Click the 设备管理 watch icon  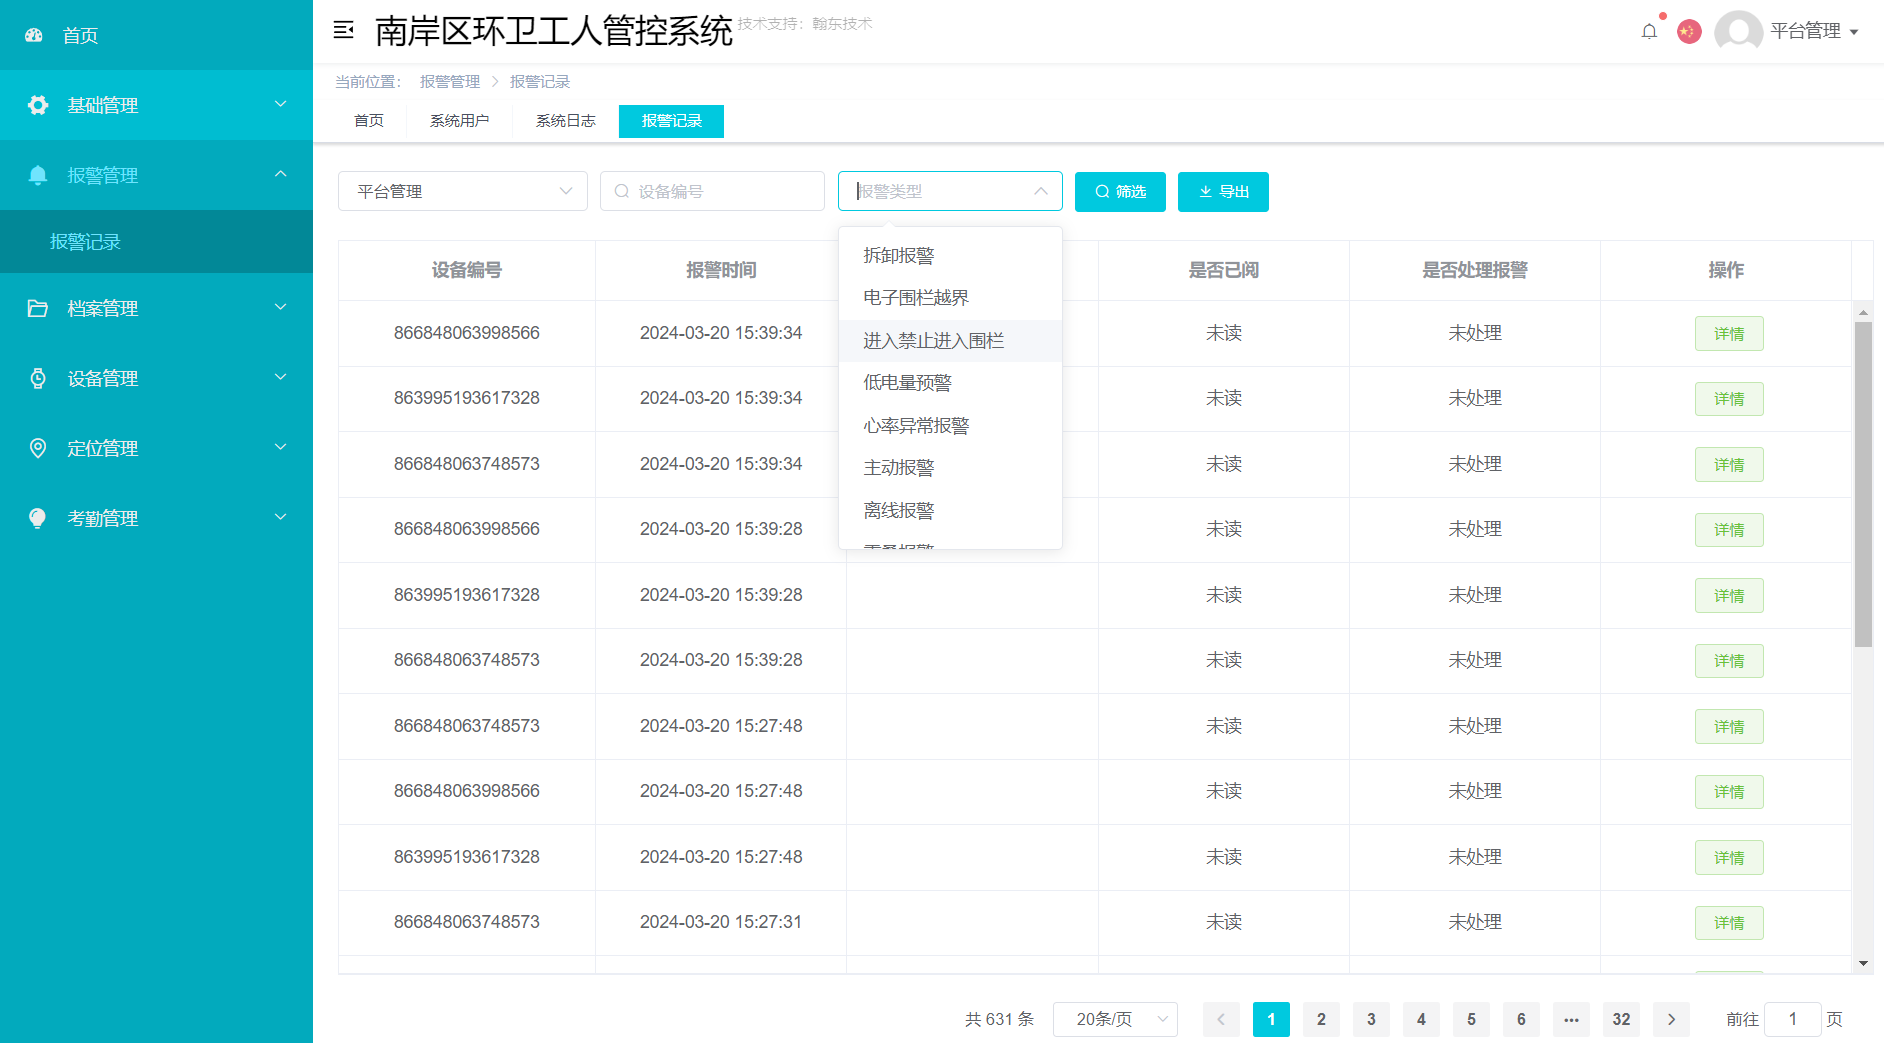tap(38, 378)
